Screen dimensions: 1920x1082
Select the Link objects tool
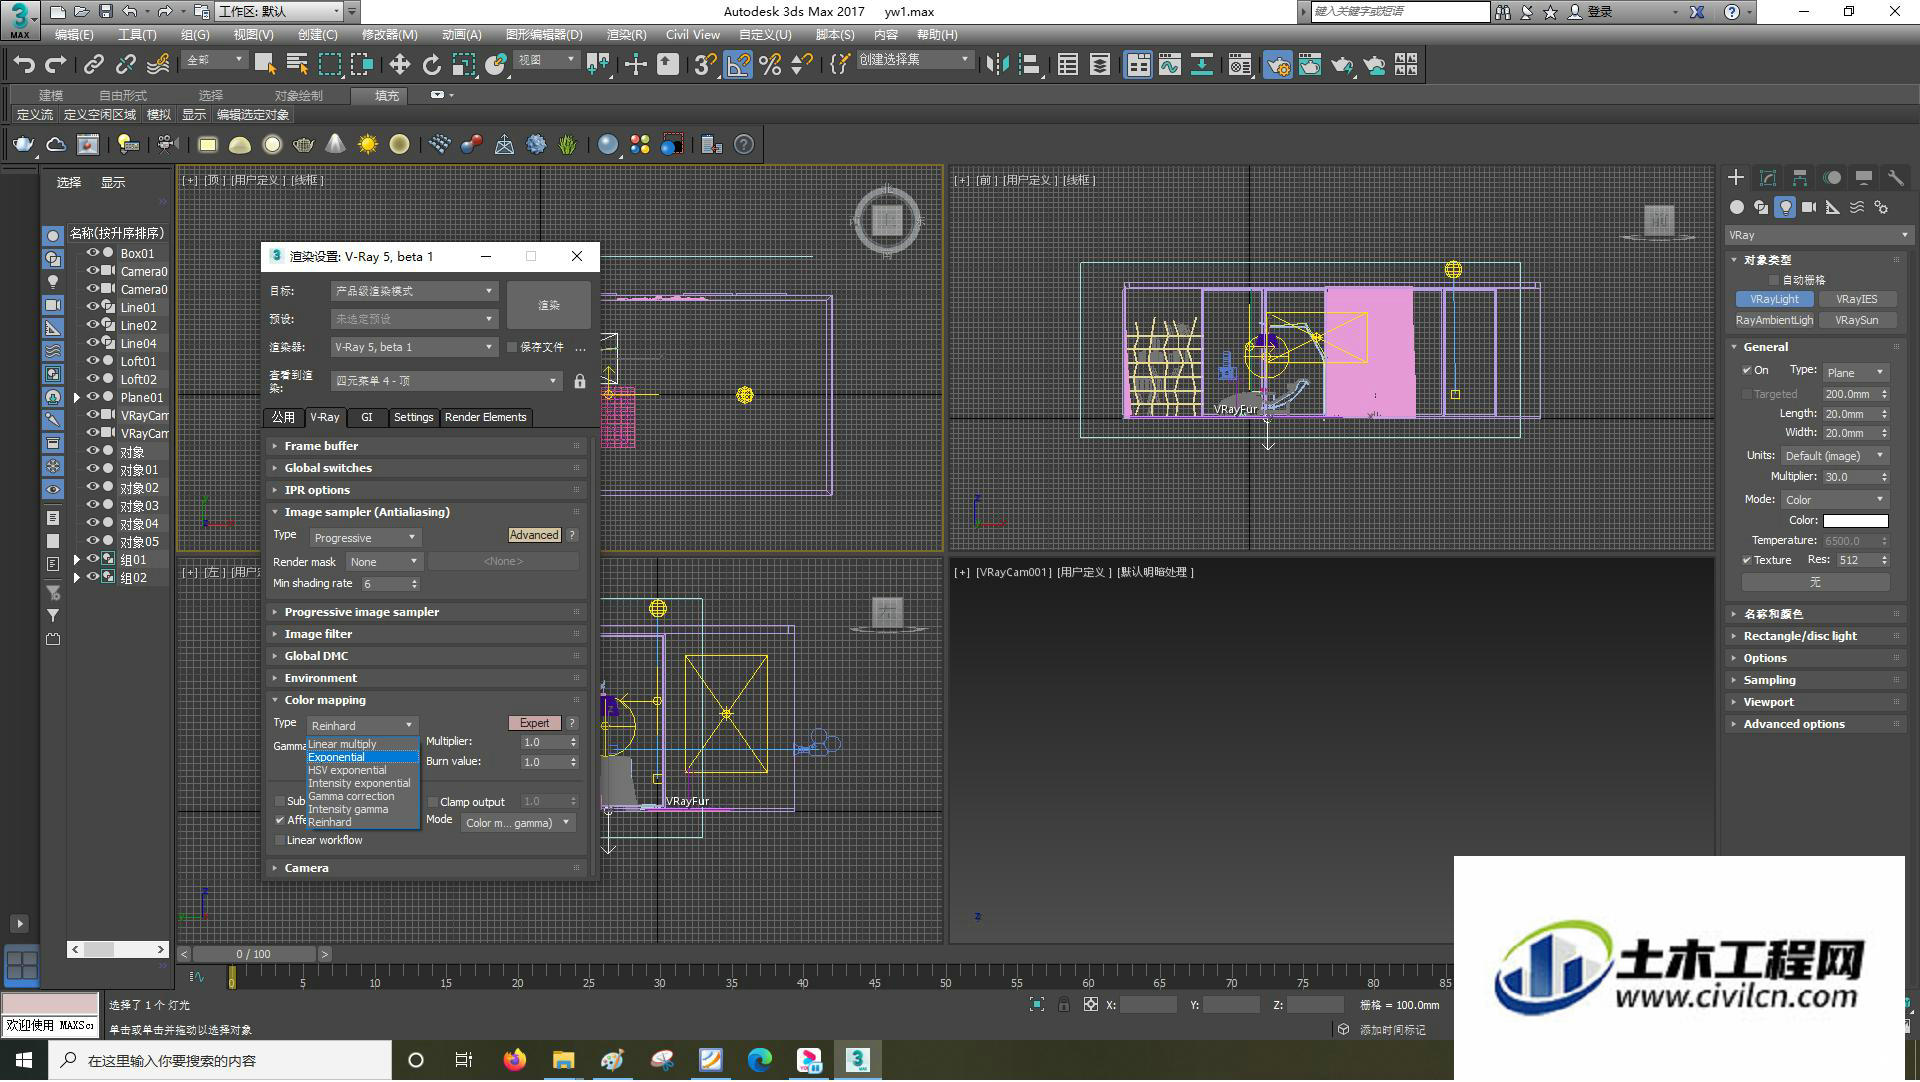(x=94, y=65)
